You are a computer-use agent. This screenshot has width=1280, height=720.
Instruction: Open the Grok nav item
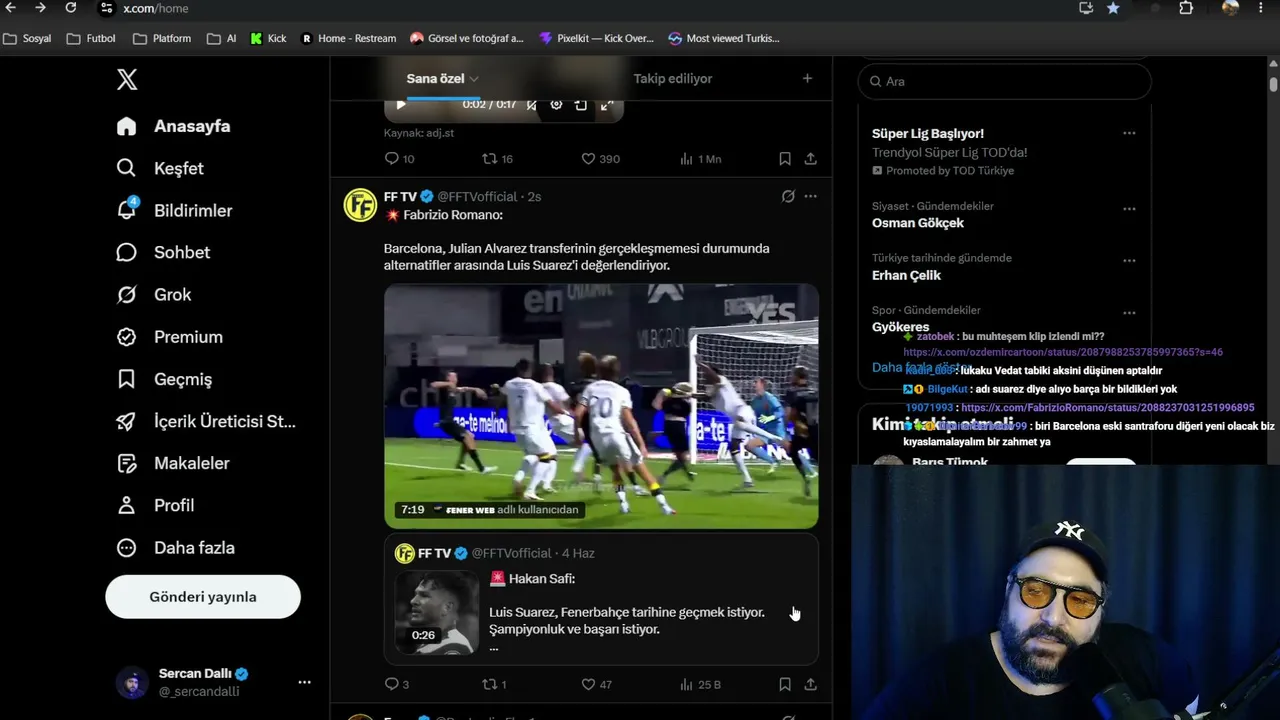coord(154,295)
